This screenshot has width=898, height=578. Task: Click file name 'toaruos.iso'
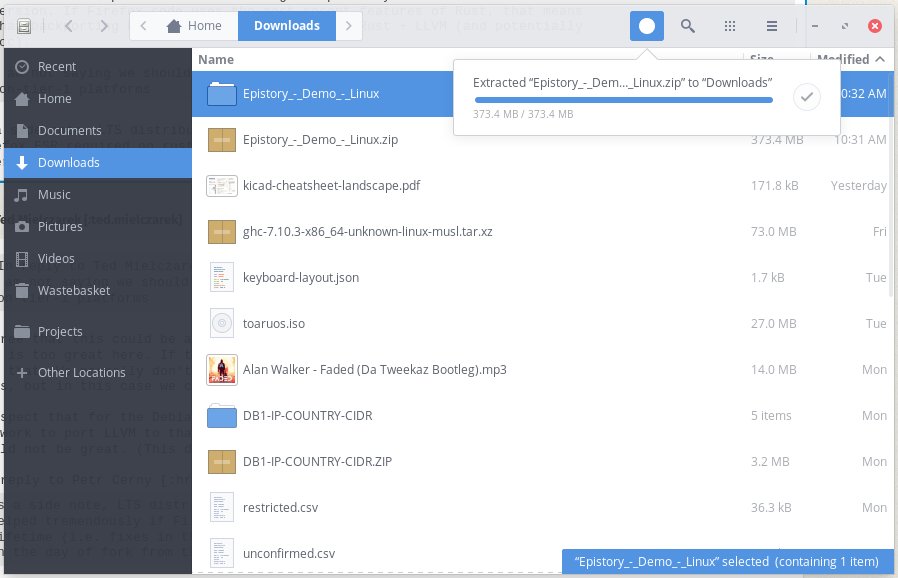tap(274, 324)
